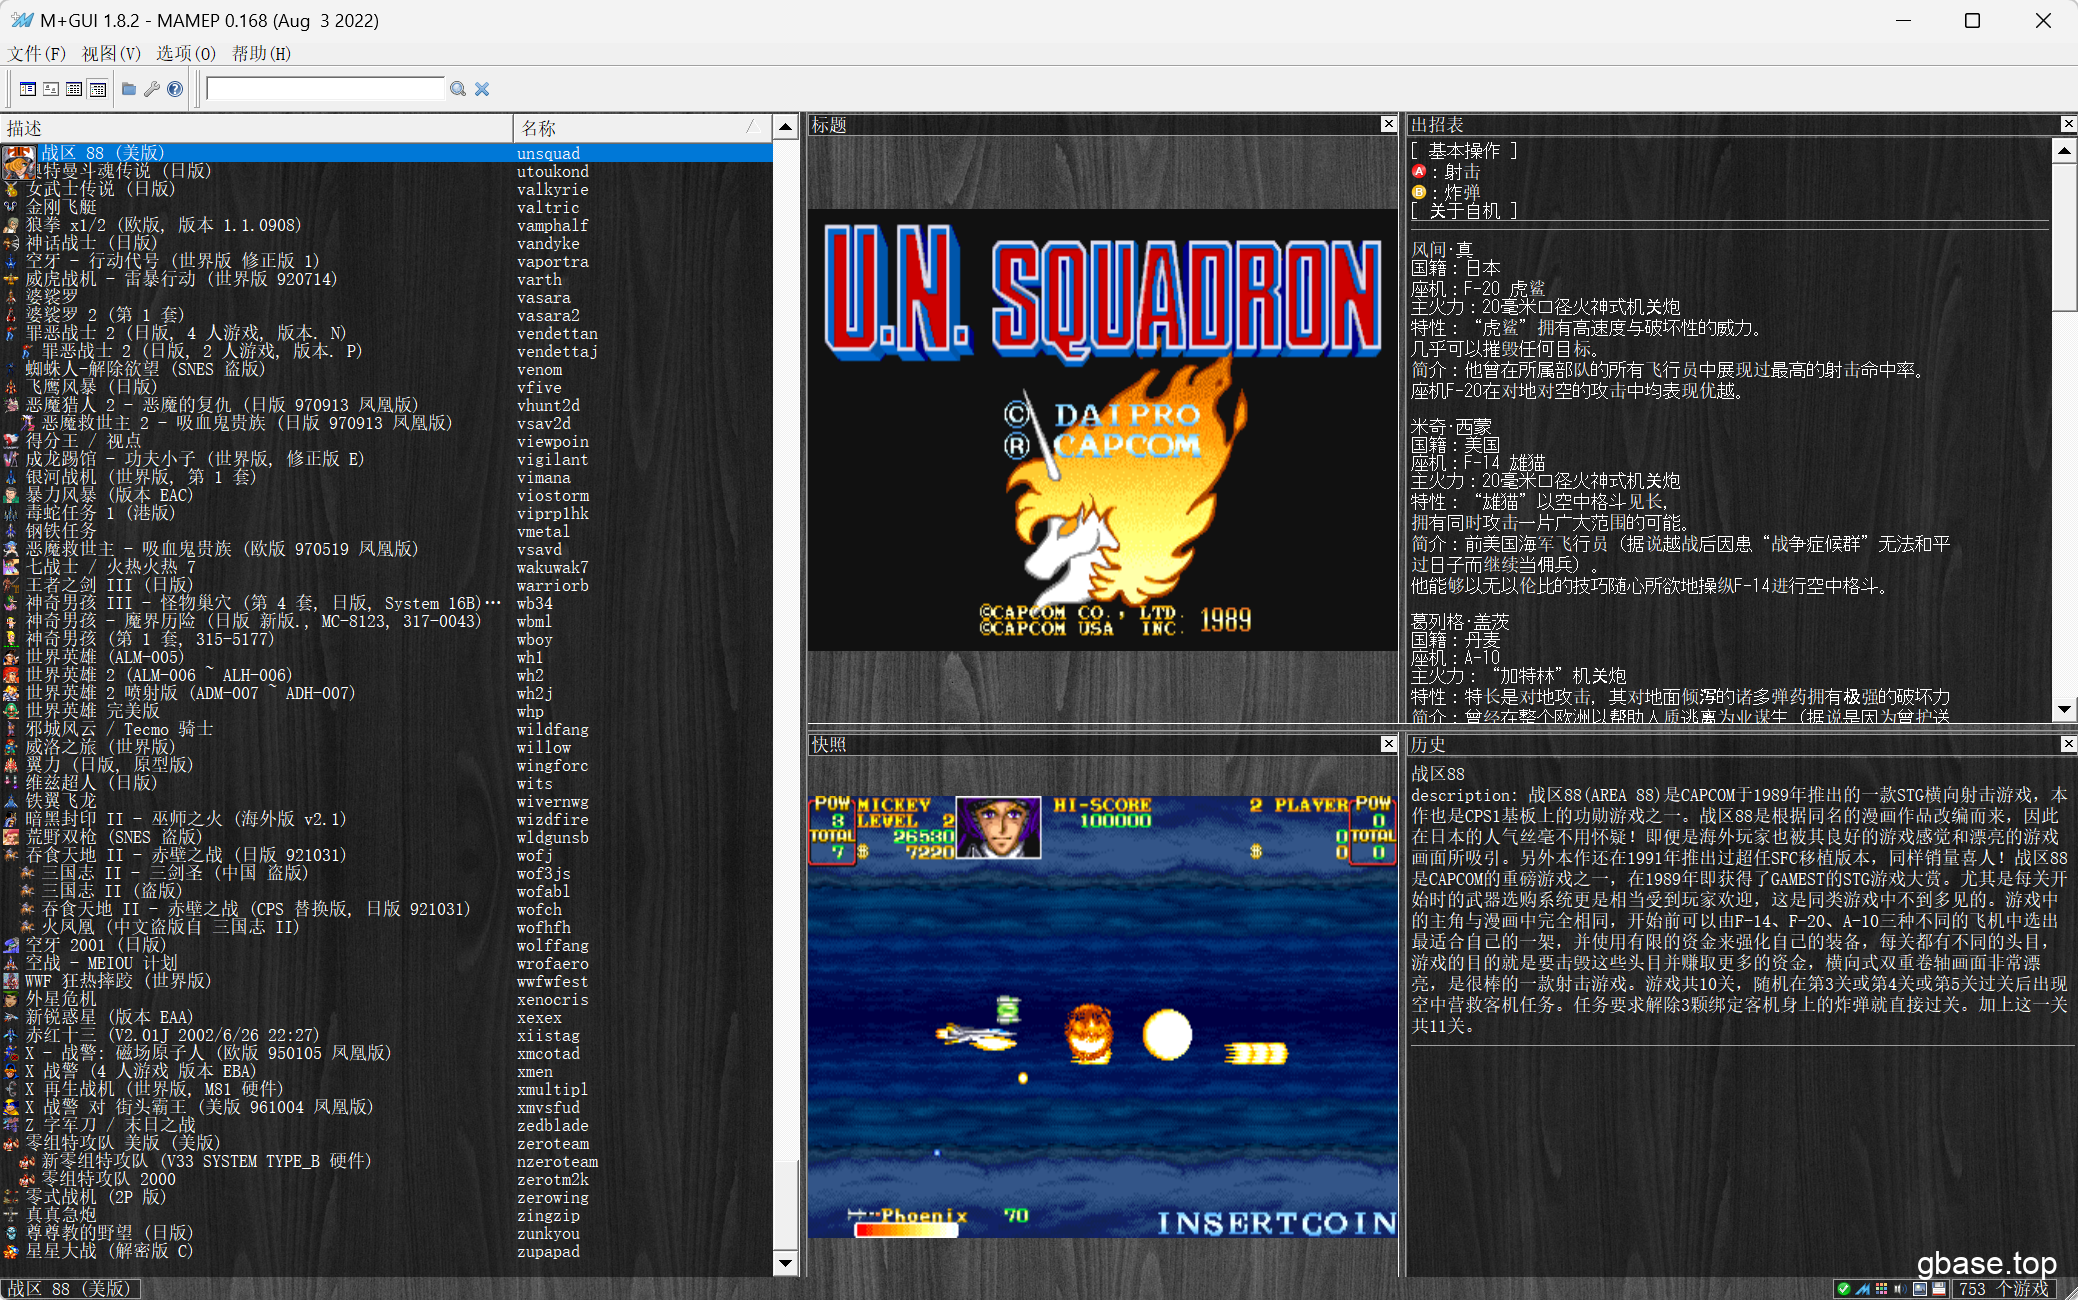The width and height of the screenshot is (2078, 1300).
Task: Click the icon beside 婆裟罗
Action: coord(12,297)
